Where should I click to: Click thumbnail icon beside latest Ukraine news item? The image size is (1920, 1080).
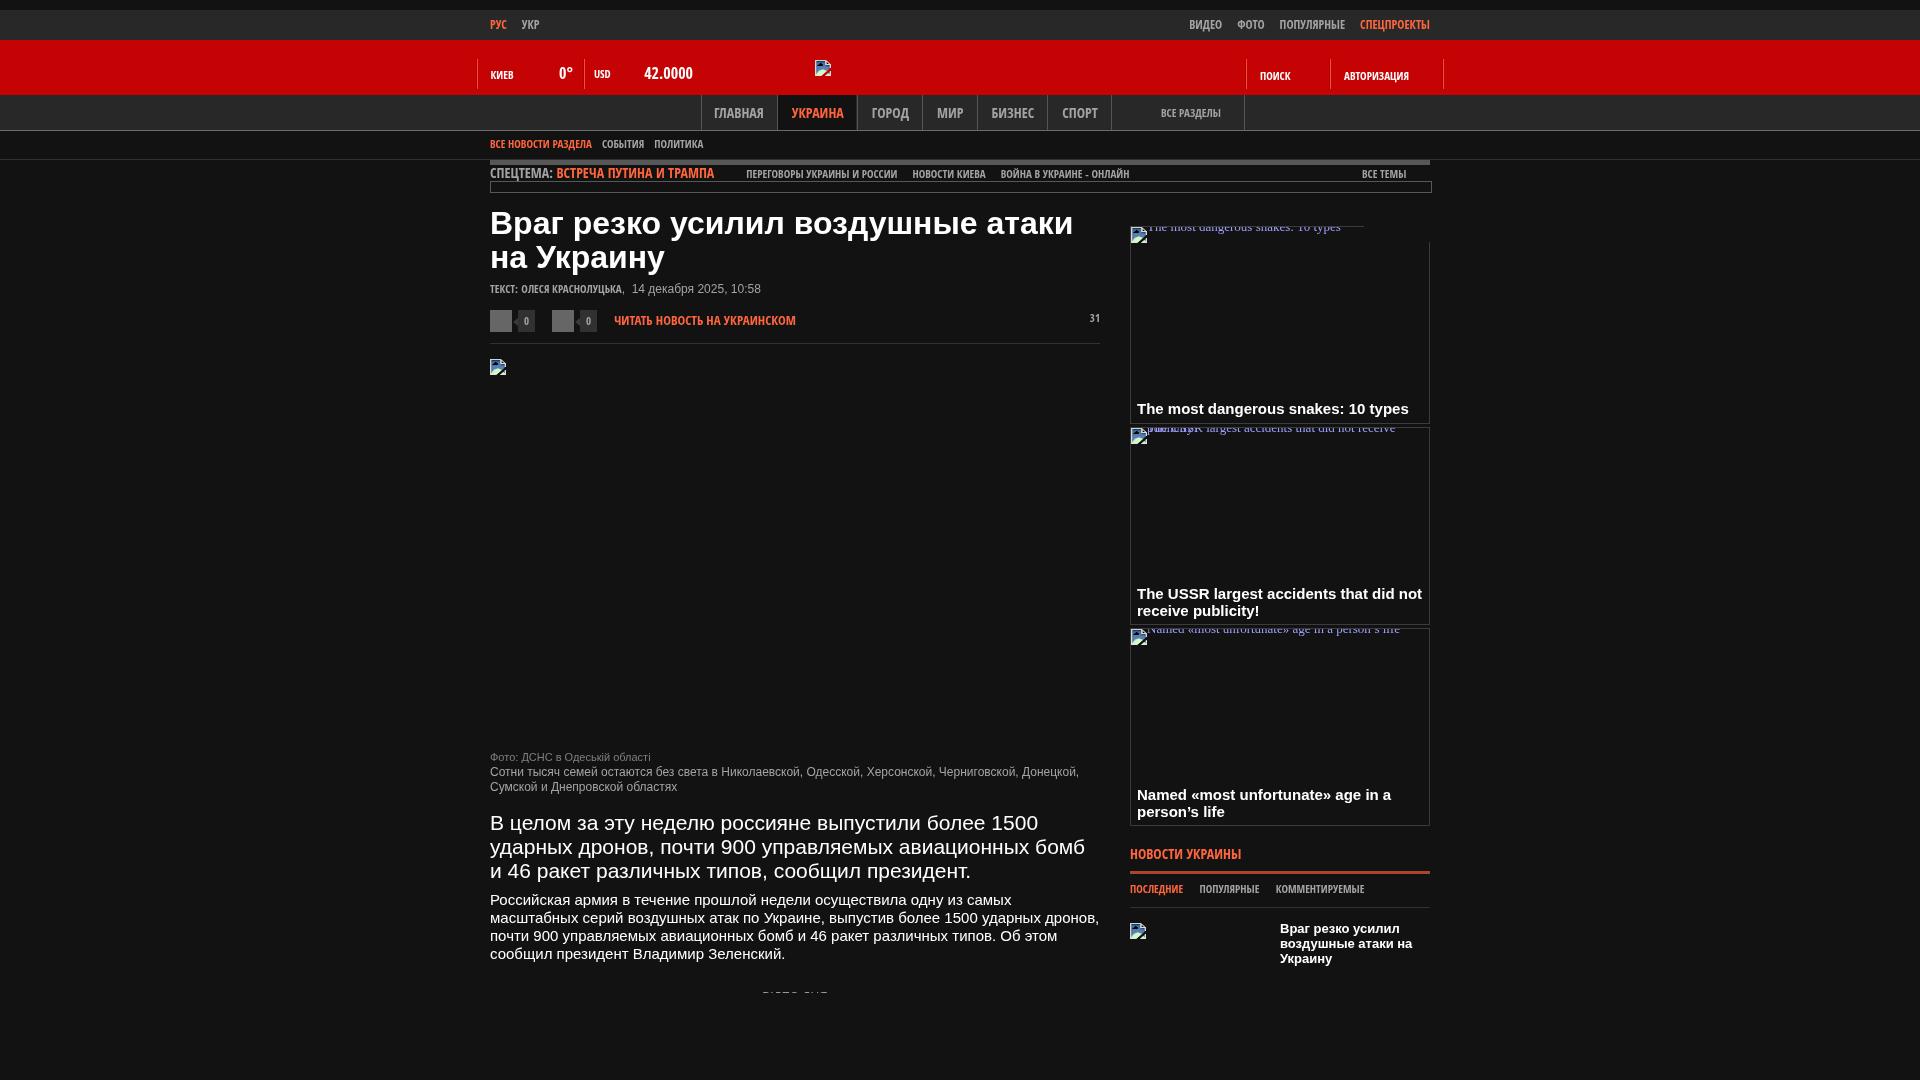click(x=1138, y=931)
